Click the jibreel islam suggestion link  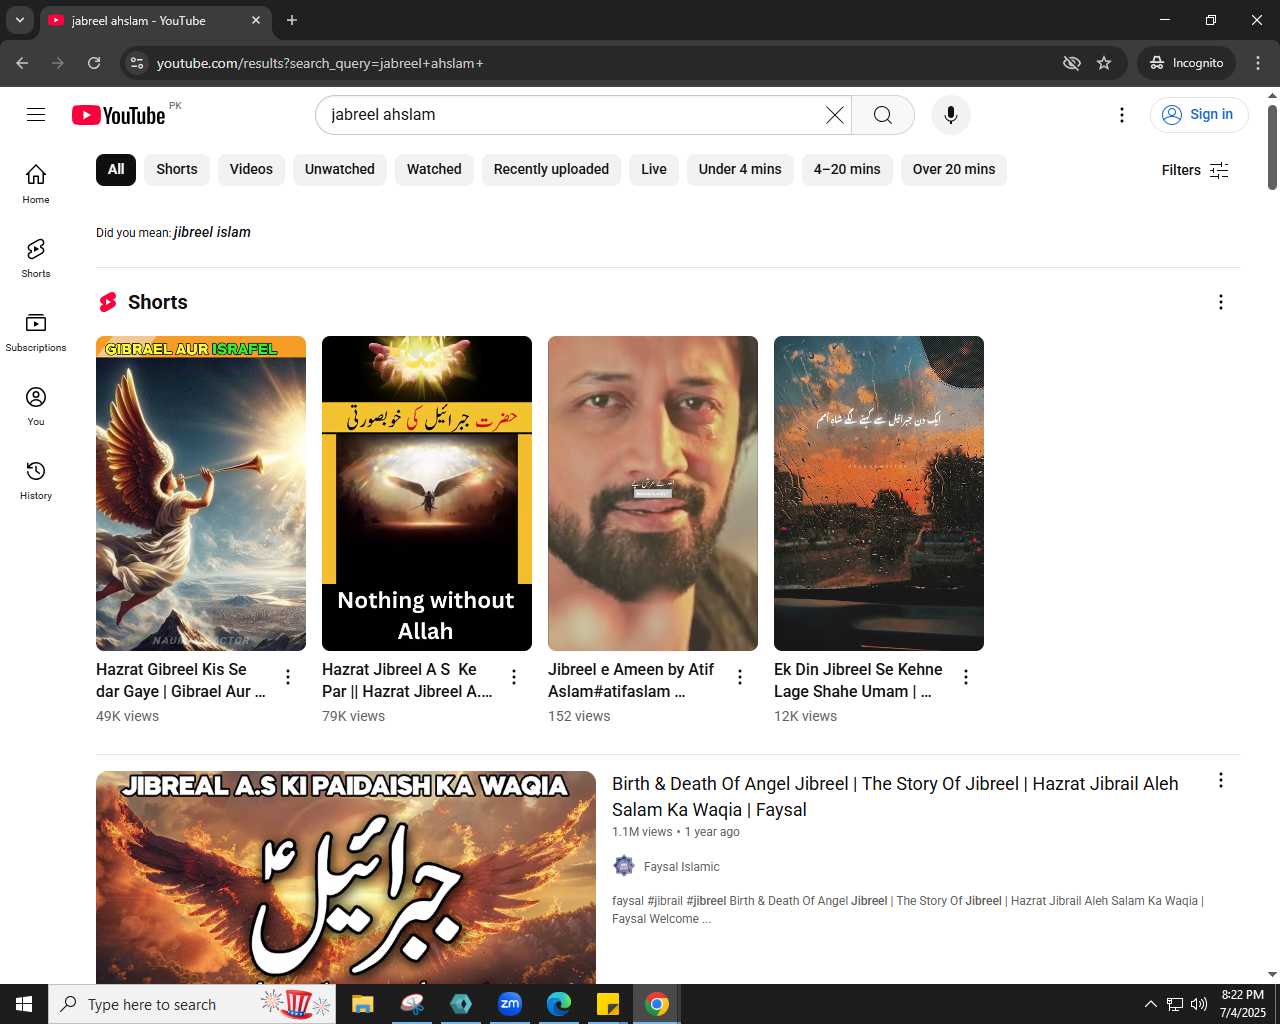tap(212, 232)
